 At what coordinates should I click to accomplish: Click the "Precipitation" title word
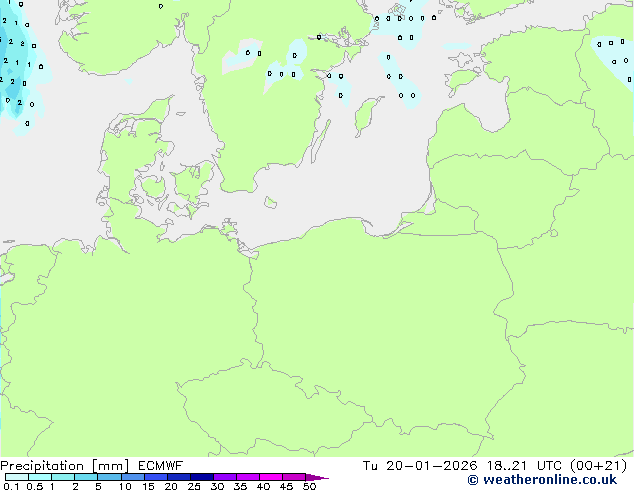click(x=42, y=466)
